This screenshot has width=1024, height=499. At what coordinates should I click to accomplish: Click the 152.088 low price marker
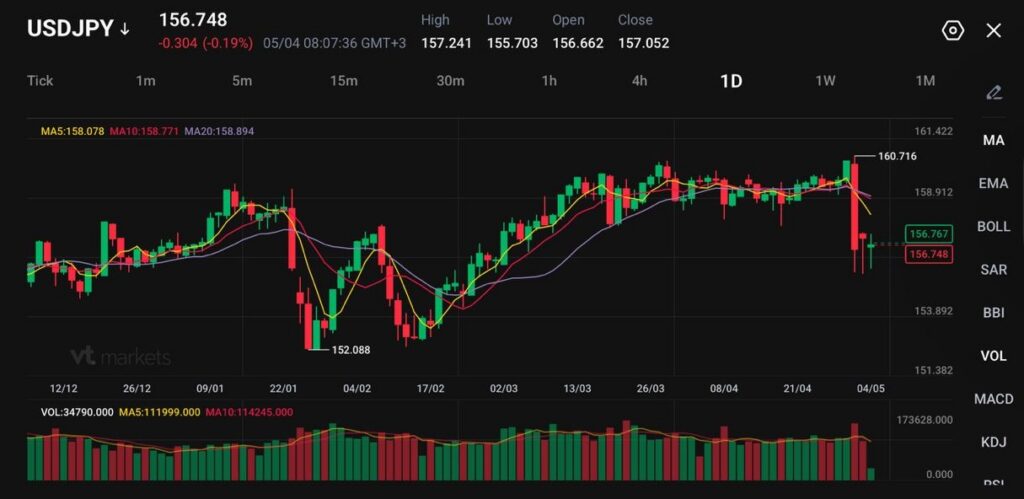point(351,350)
